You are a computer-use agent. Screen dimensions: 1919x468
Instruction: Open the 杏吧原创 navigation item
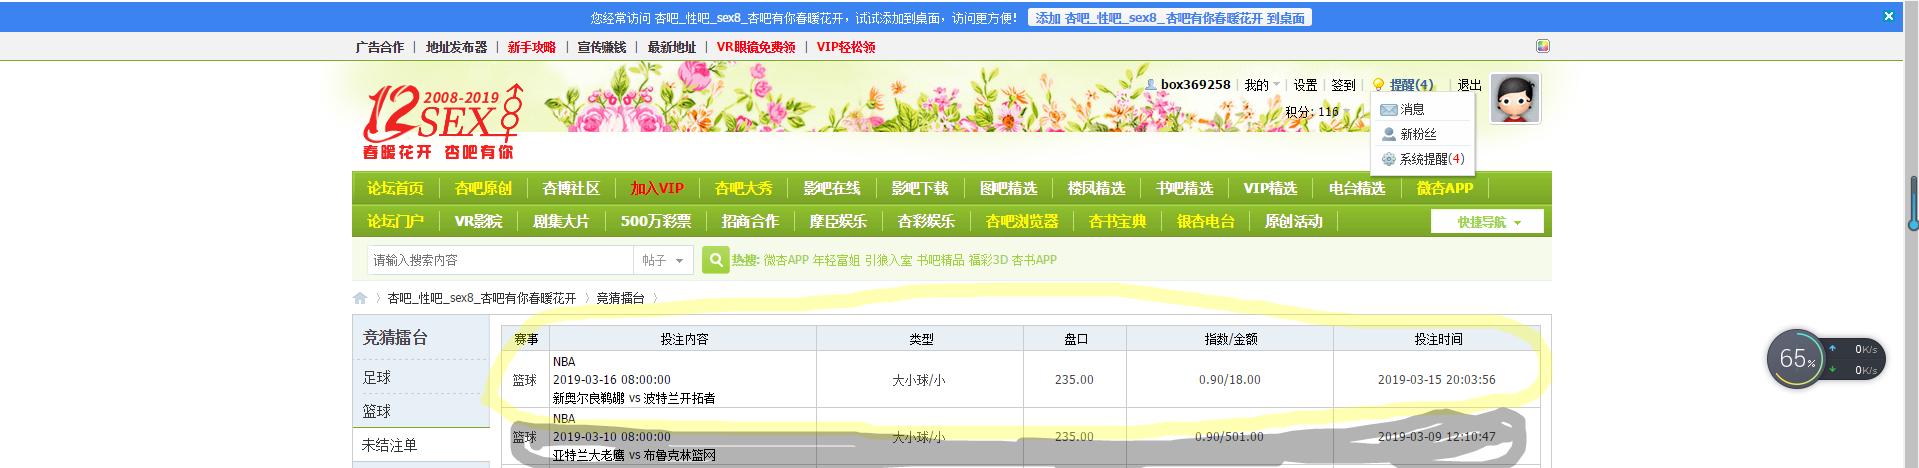click(483, 188)
